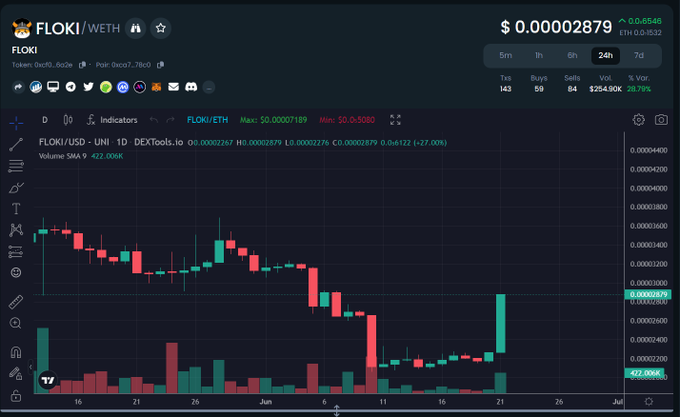Open the blue CoinMarketCap icon

pyautogui.click(x=123, y=87)
